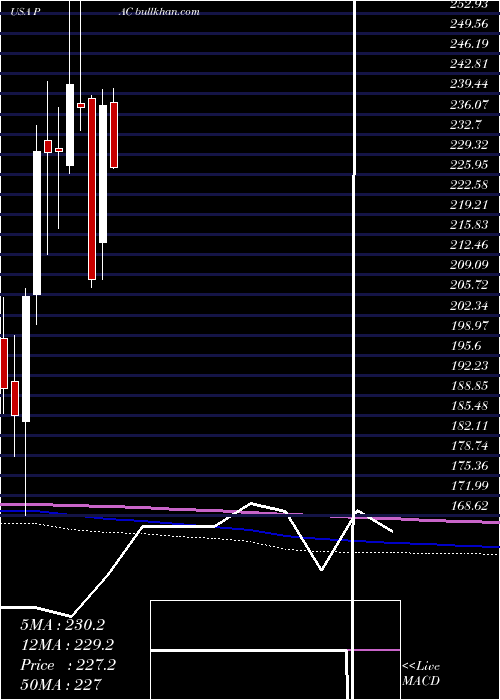500x700 pixels.
Task: Click the 192.23 price axis label
Action: 469,366
